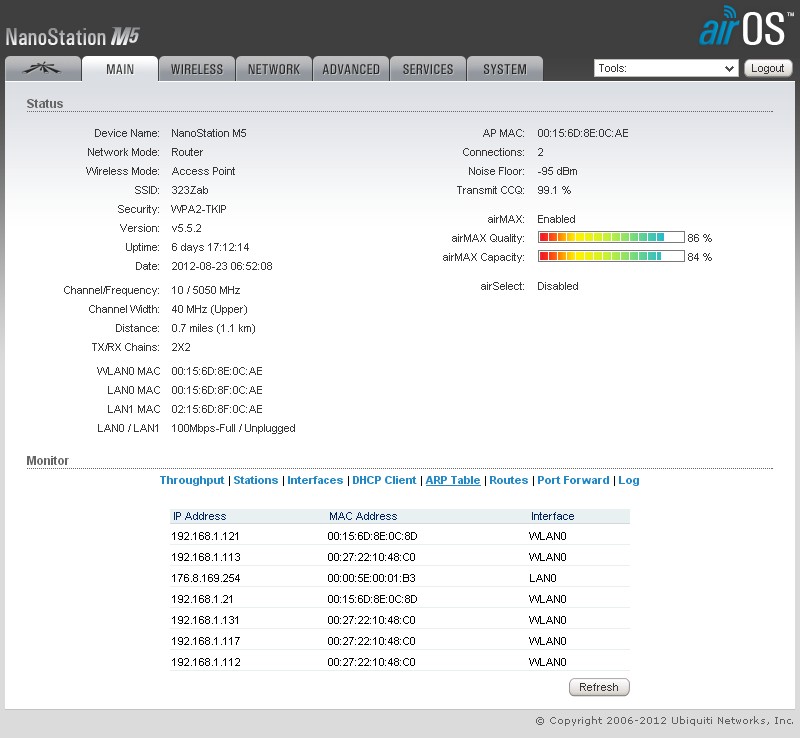Open the Throughput monitor link
Viewport: 800px width, 738px height.
[x=192, y=480]
